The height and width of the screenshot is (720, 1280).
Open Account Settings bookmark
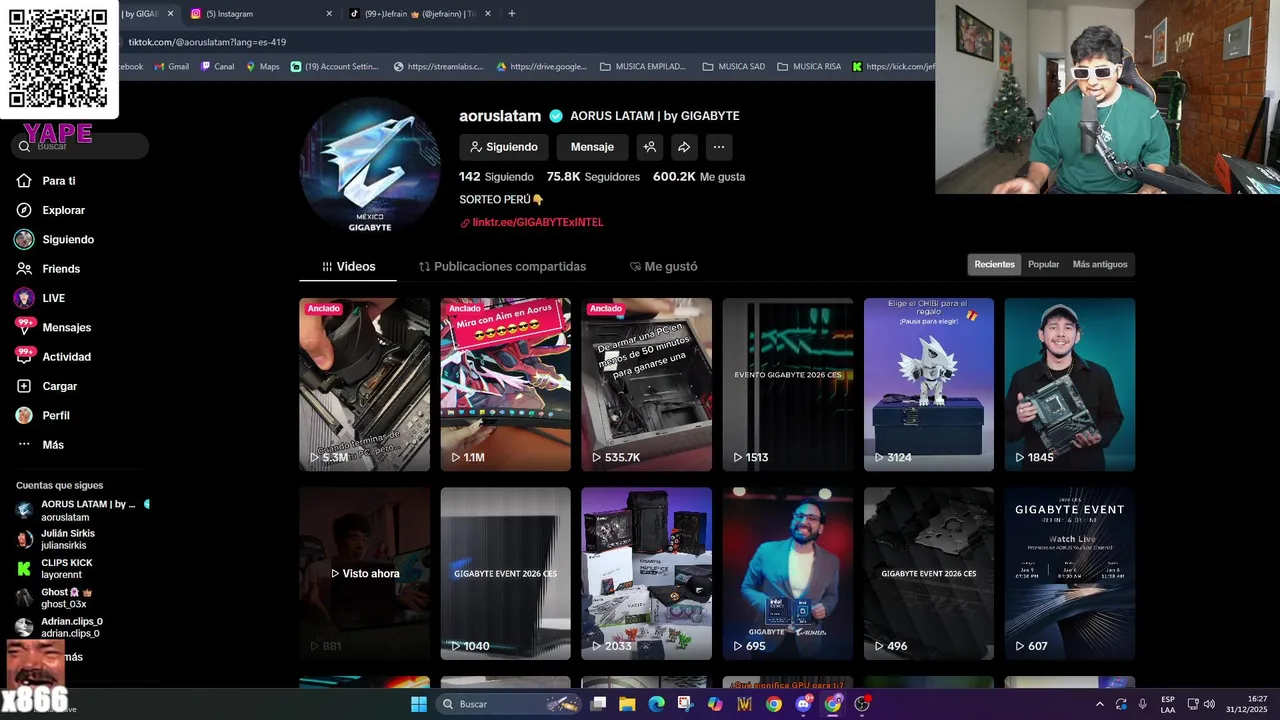(335, 67)
